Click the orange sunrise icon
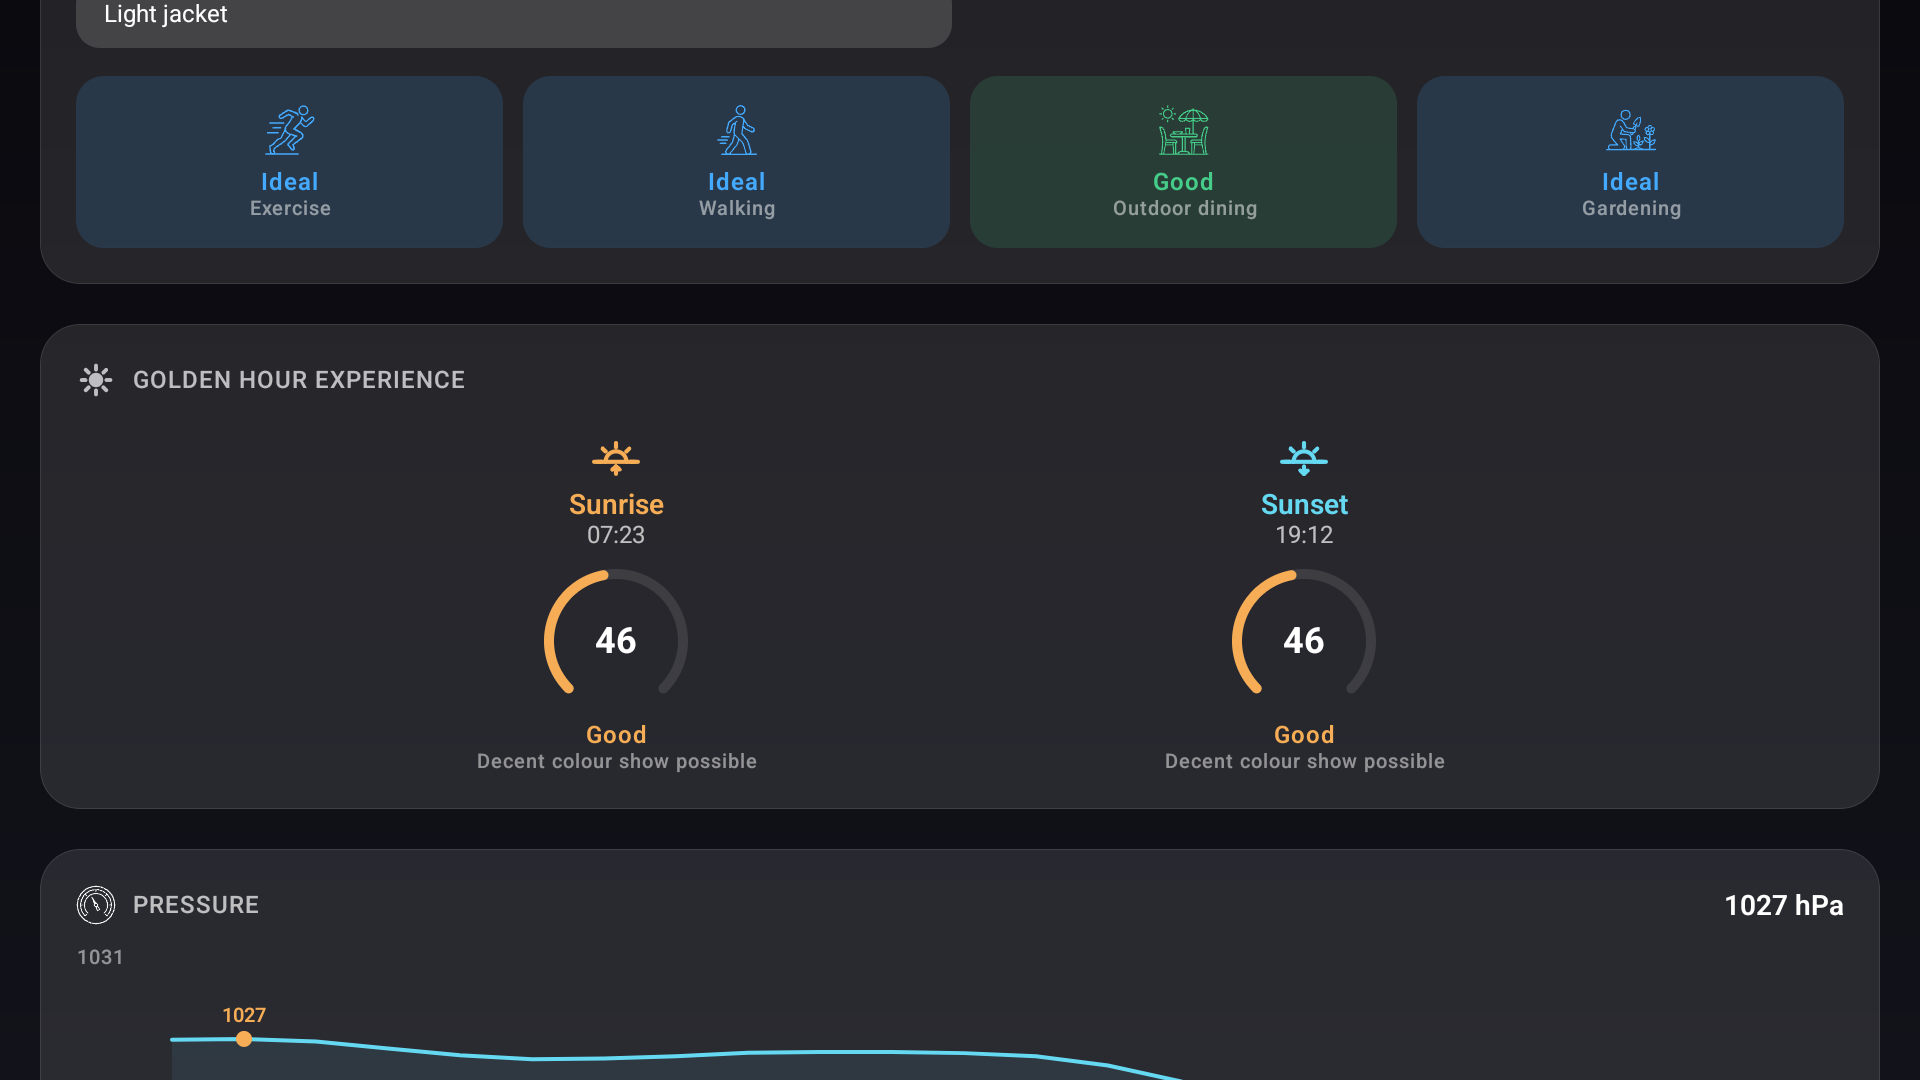 (616, 458)
